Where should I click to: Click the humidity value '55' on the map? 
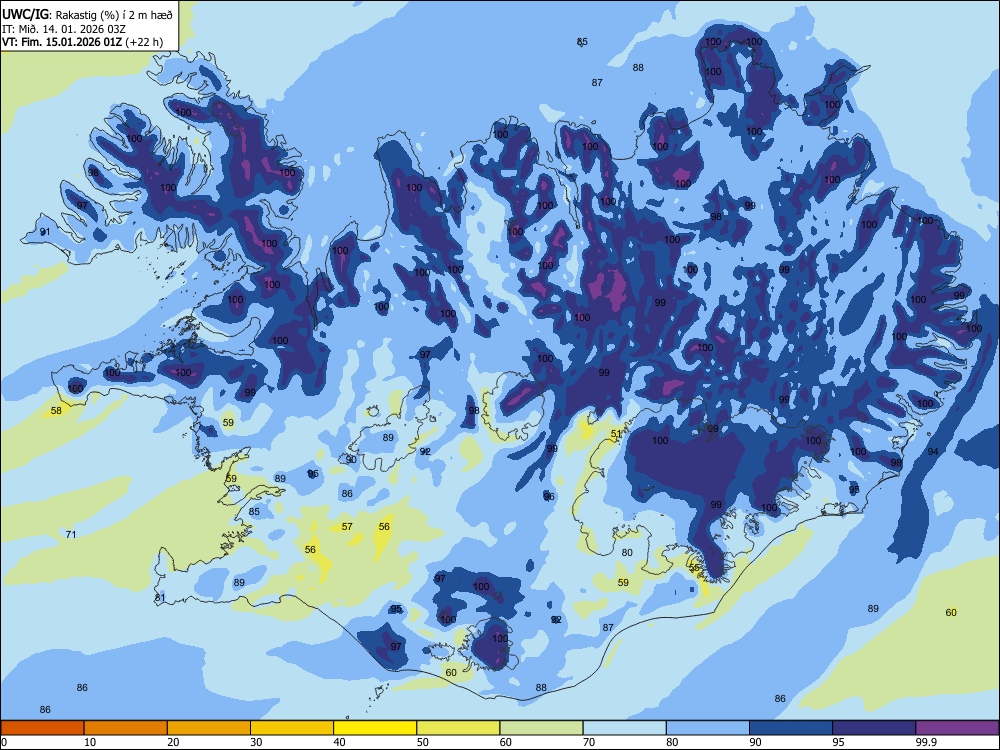(x=695, y=567)
